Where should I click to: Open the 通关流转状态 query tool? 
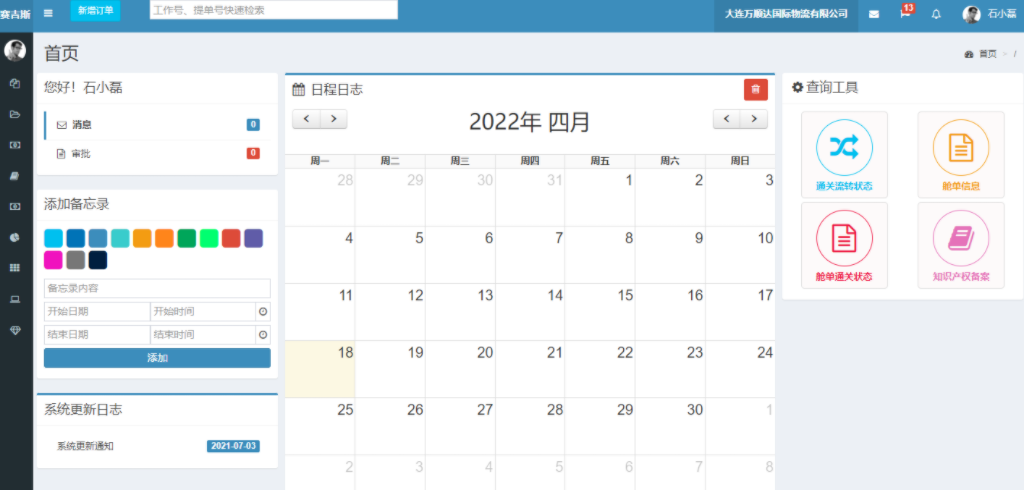(x=844, y=155)
